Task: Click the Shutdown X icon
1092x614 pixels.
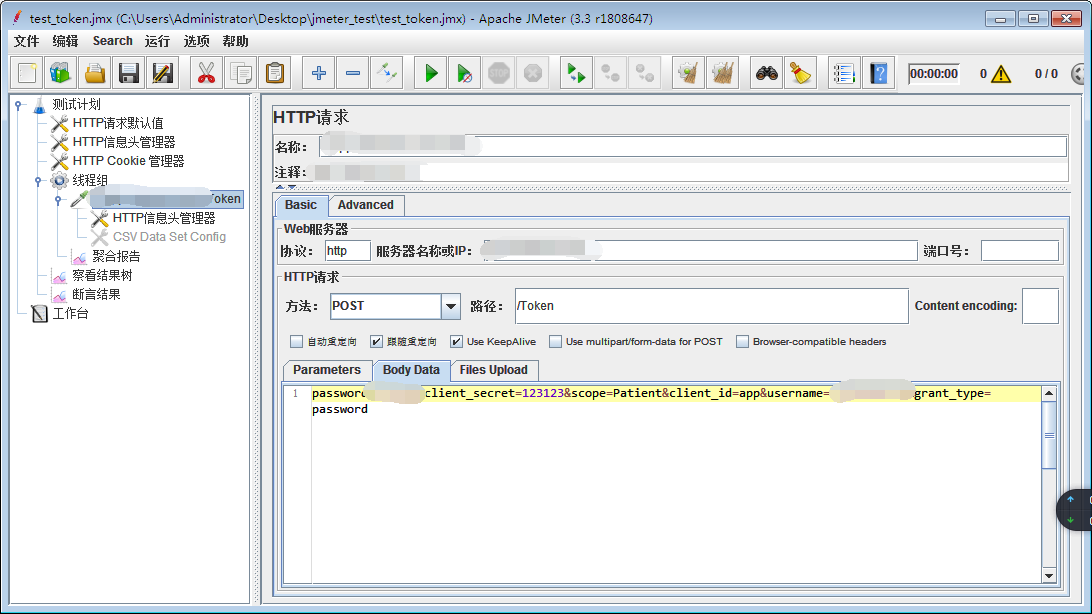Action: (x=533, y=73)
